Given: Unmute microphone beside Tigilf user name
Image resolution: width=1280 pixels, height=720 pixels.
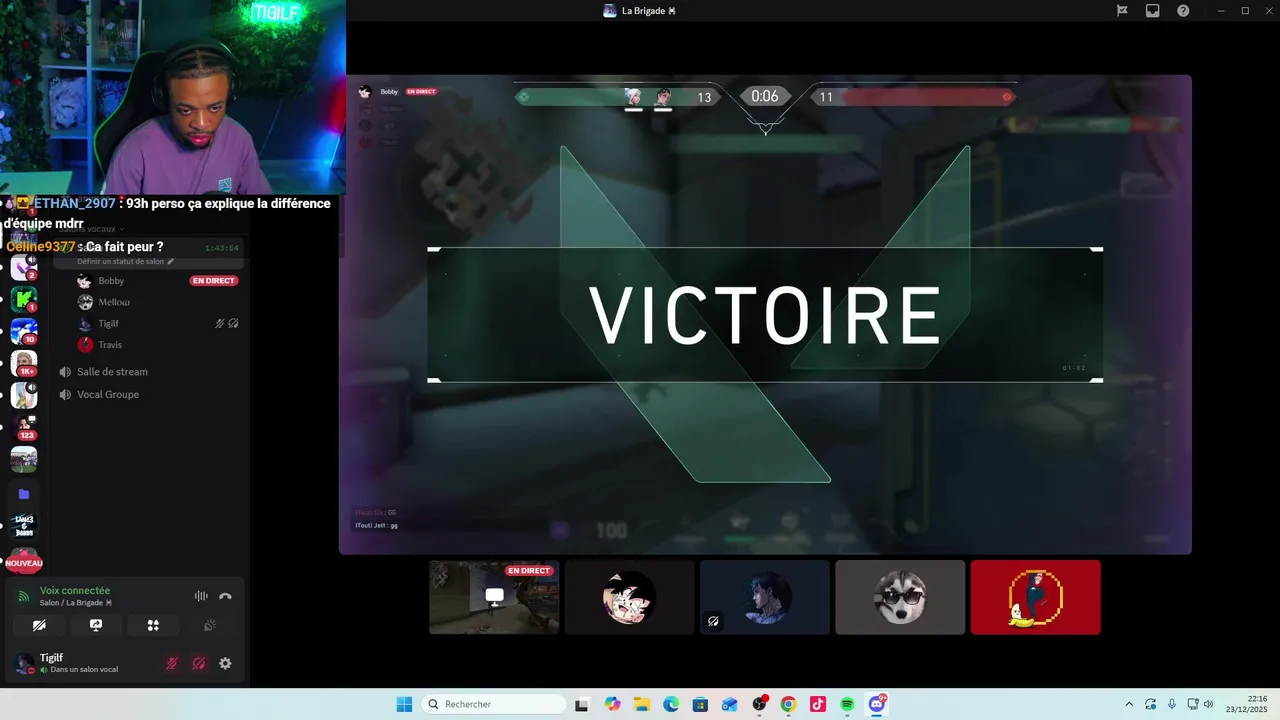Looking at the screenshot, I should pos(172,663).
